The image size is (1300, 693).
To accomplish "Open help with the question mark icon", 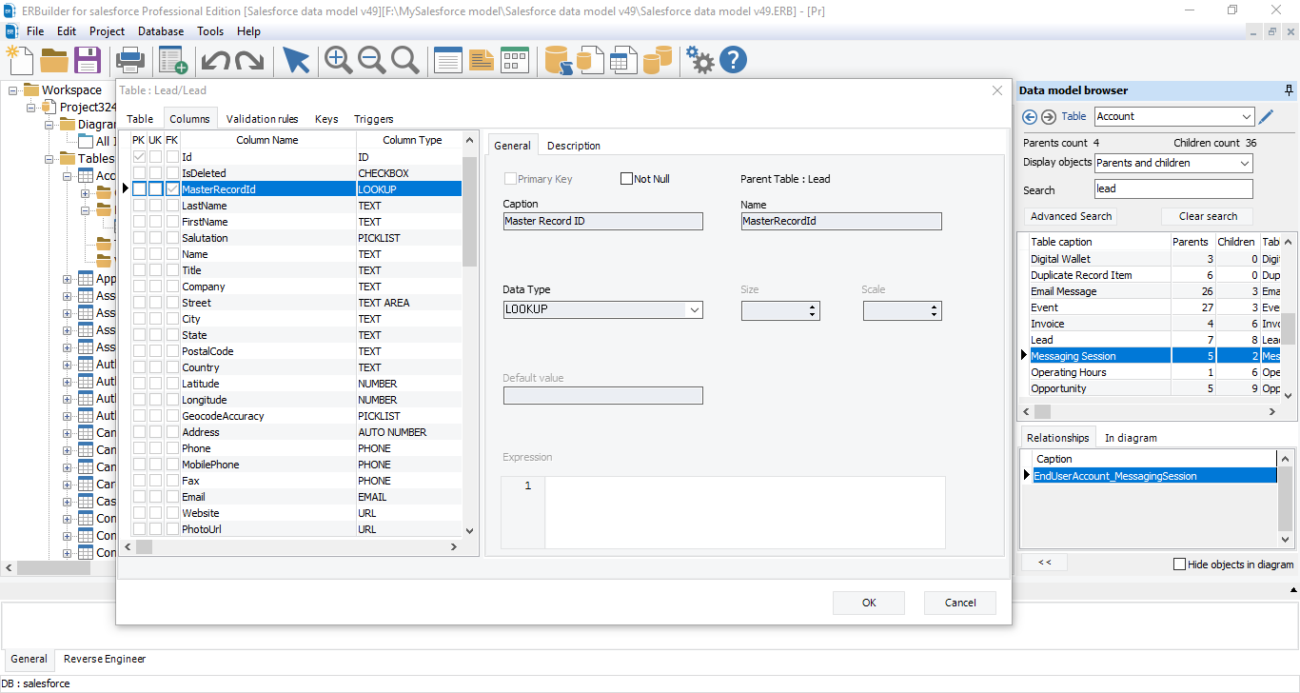I will [x=733, y=60].
